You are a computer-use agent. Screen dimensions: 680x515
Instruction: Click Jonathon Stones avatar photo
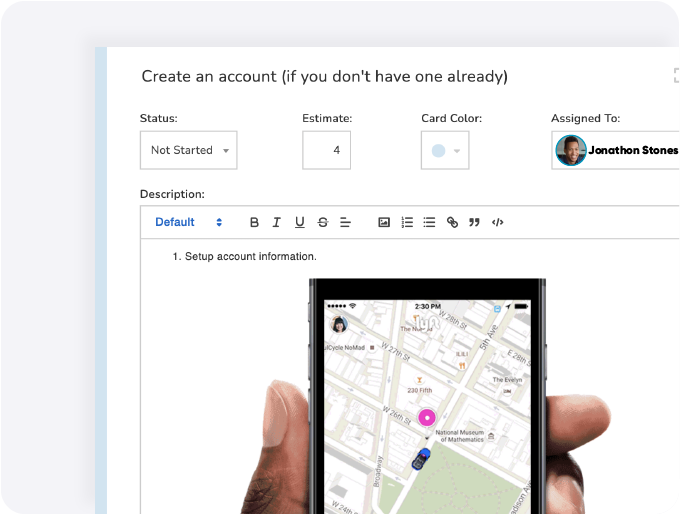571,150
